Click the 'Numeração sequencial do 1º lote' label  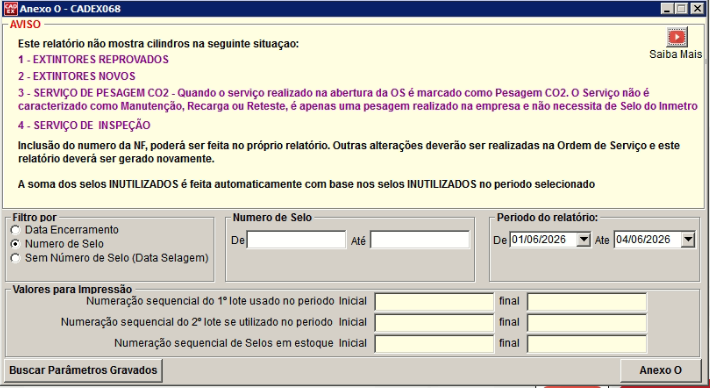pyautogui.click(x=210, y=302)
